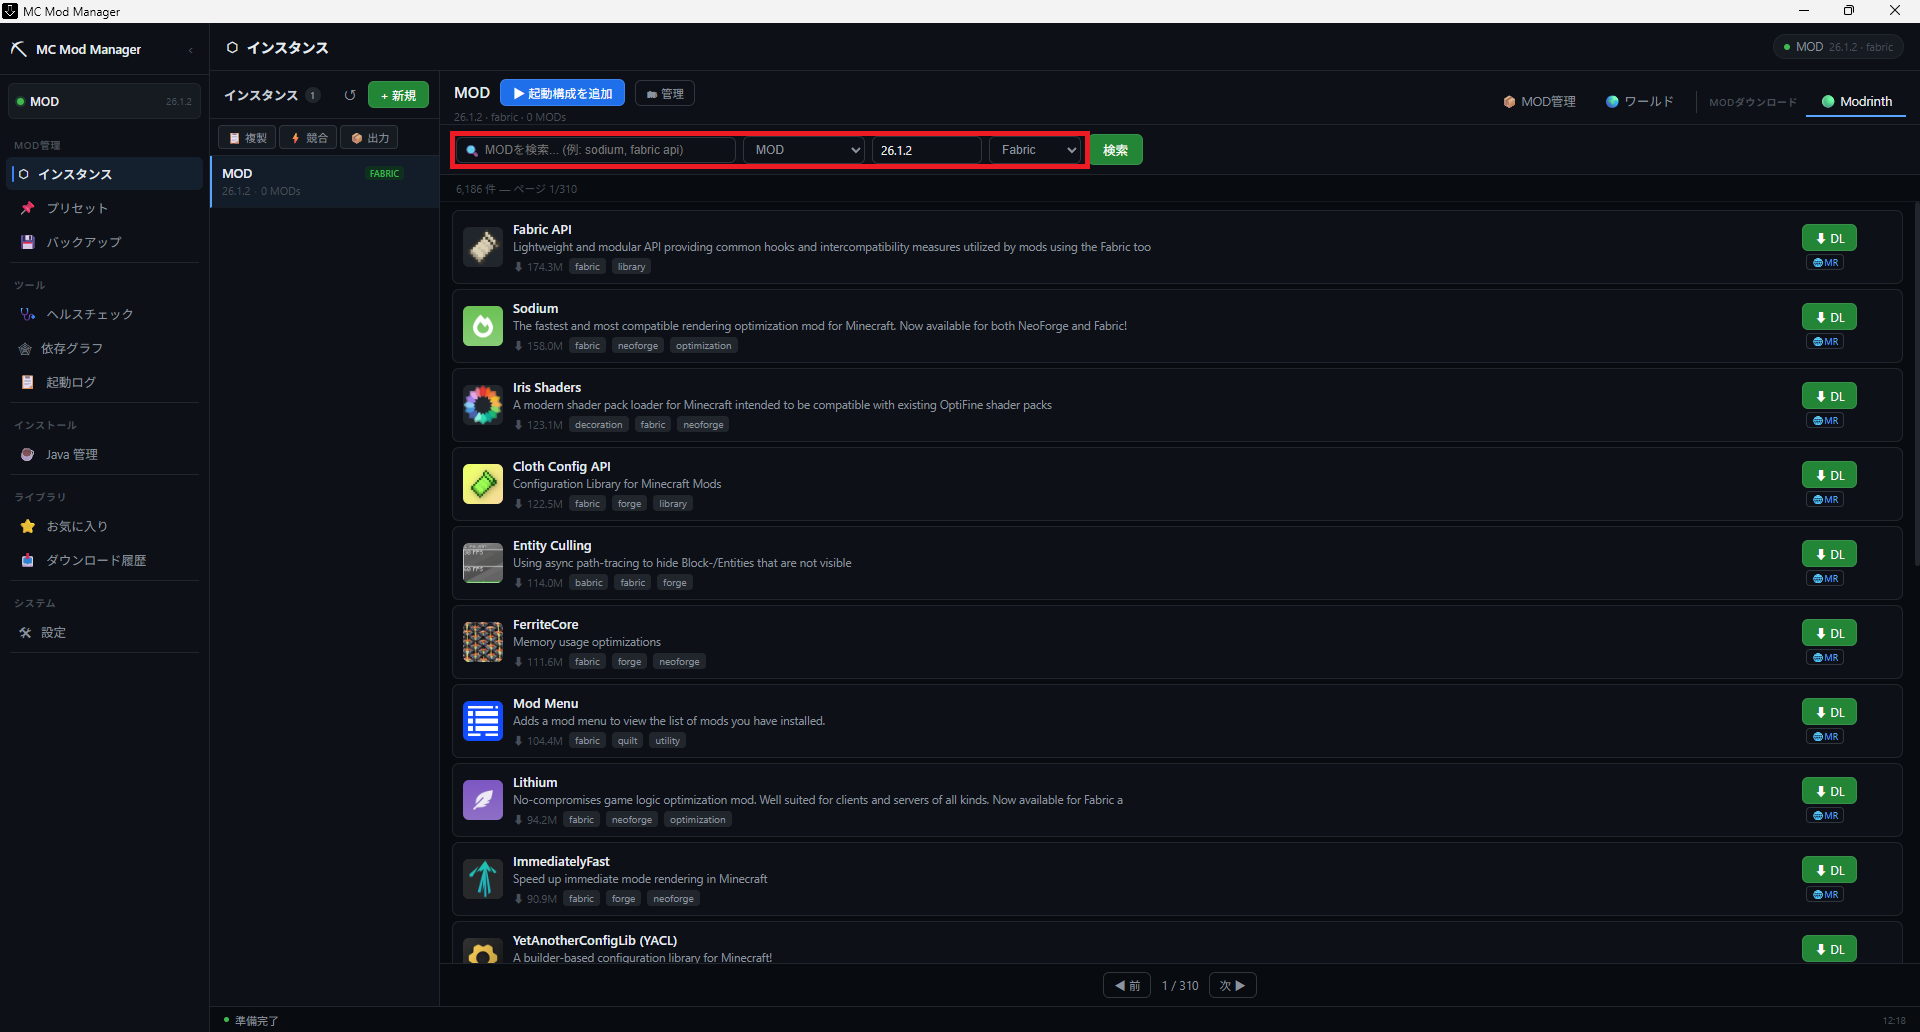This screenshot has height=1032, width=1920.
Task: Open the Fabric API mod icon
Action: click(483, 247)
